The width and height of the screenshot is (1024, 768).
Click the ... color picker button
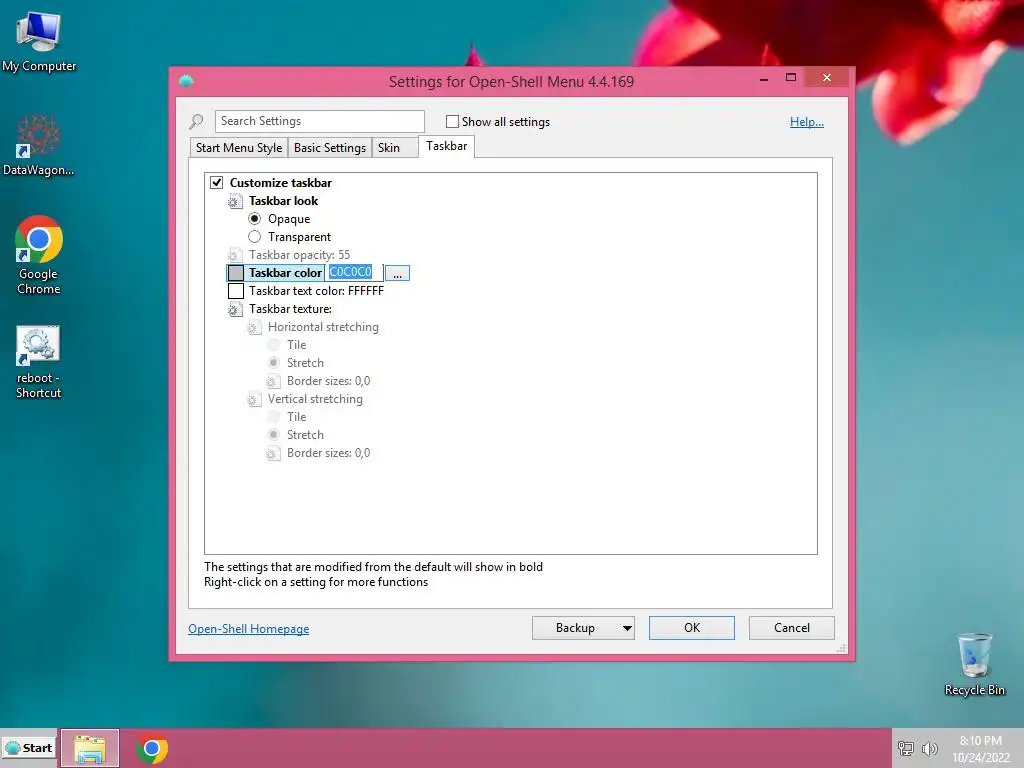click(397, 273)
